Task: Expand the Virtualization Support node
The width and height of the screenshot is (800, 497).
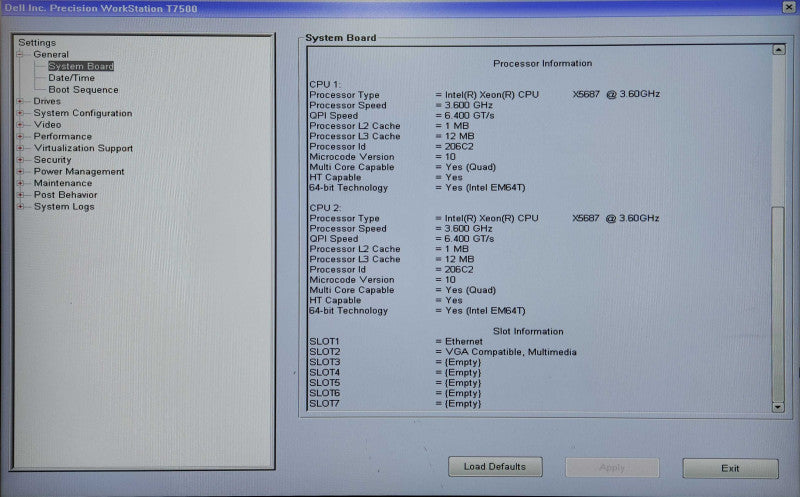Action: coord(20,148)
